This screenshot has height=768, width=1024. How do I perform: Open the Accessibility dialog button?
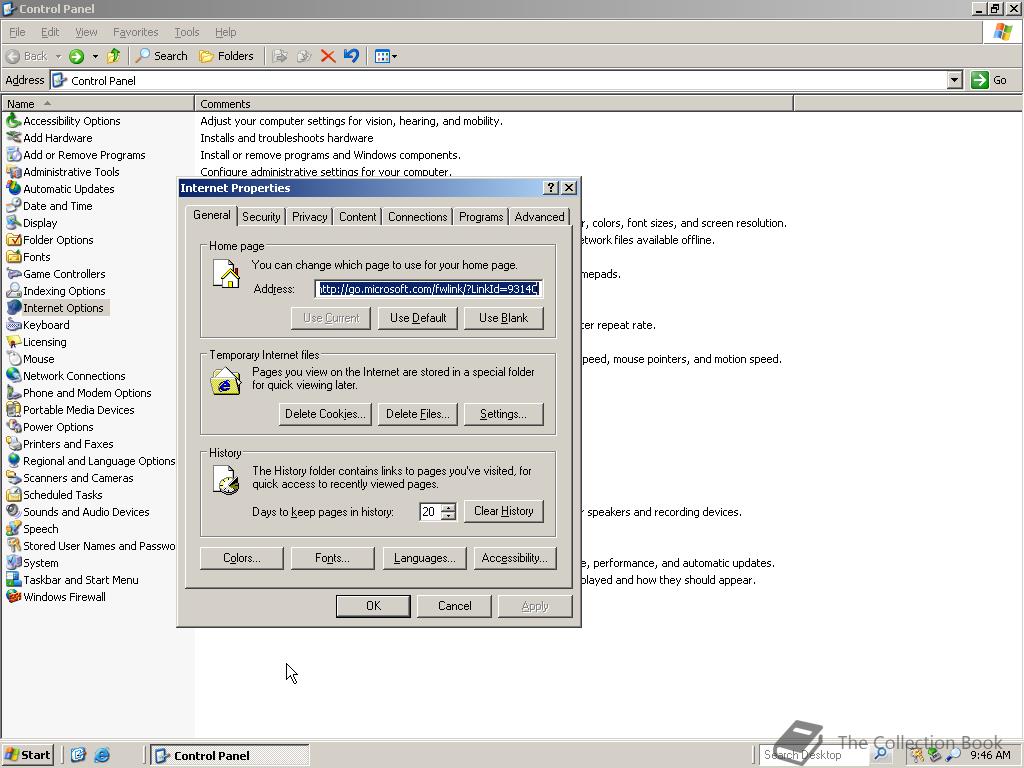[515, 558]
